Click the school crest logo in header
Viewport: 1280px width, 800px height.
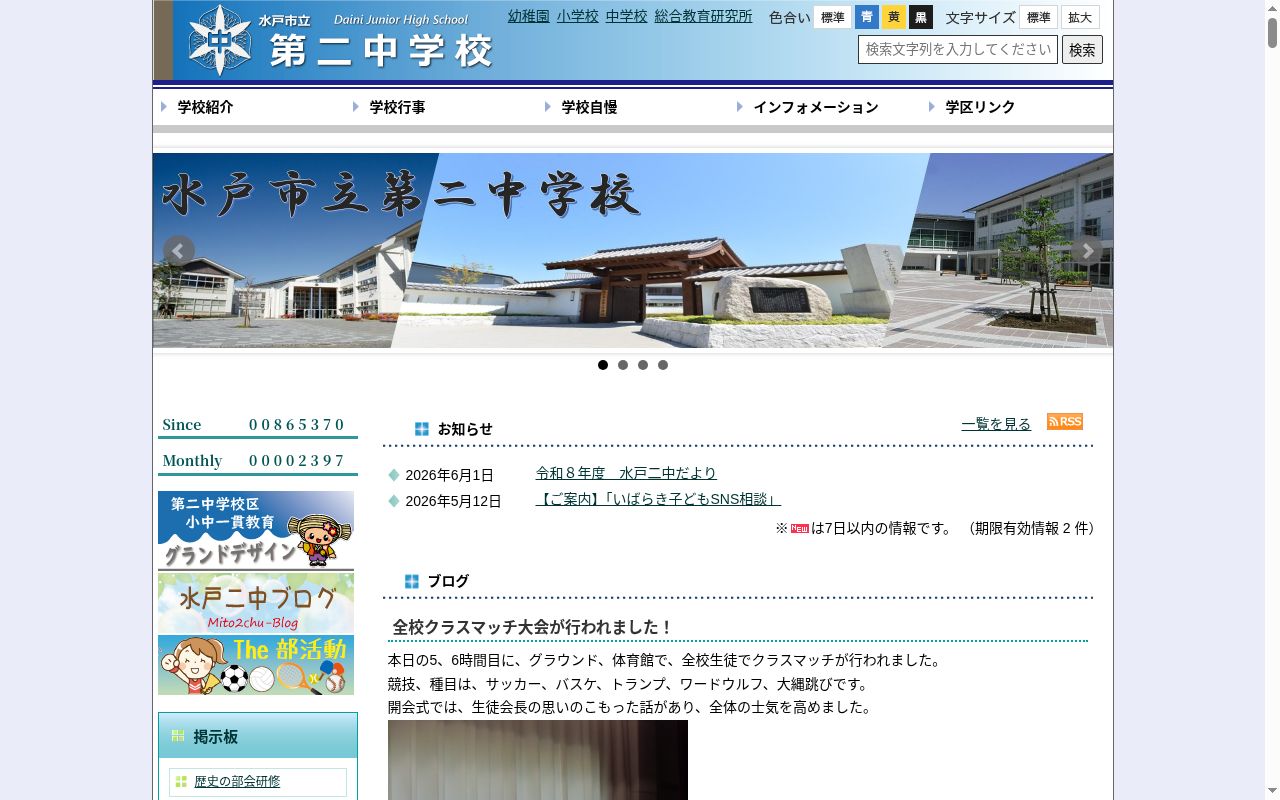220,39
